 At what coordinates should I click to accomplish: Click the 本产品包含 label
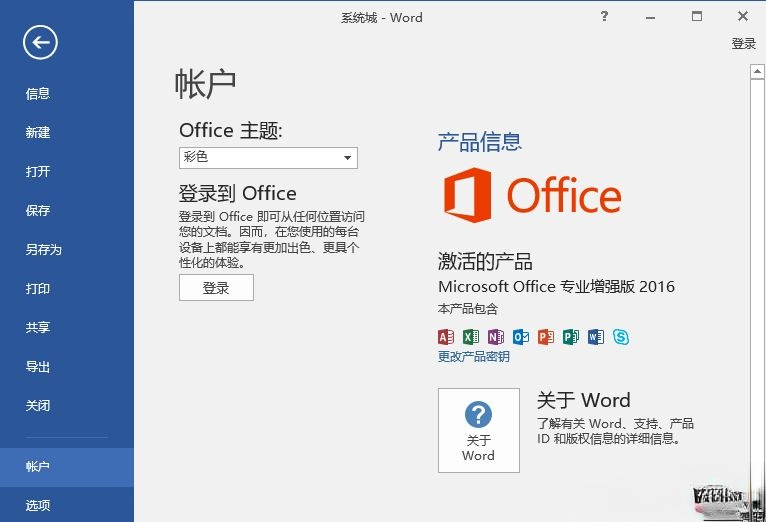point(468,309)
